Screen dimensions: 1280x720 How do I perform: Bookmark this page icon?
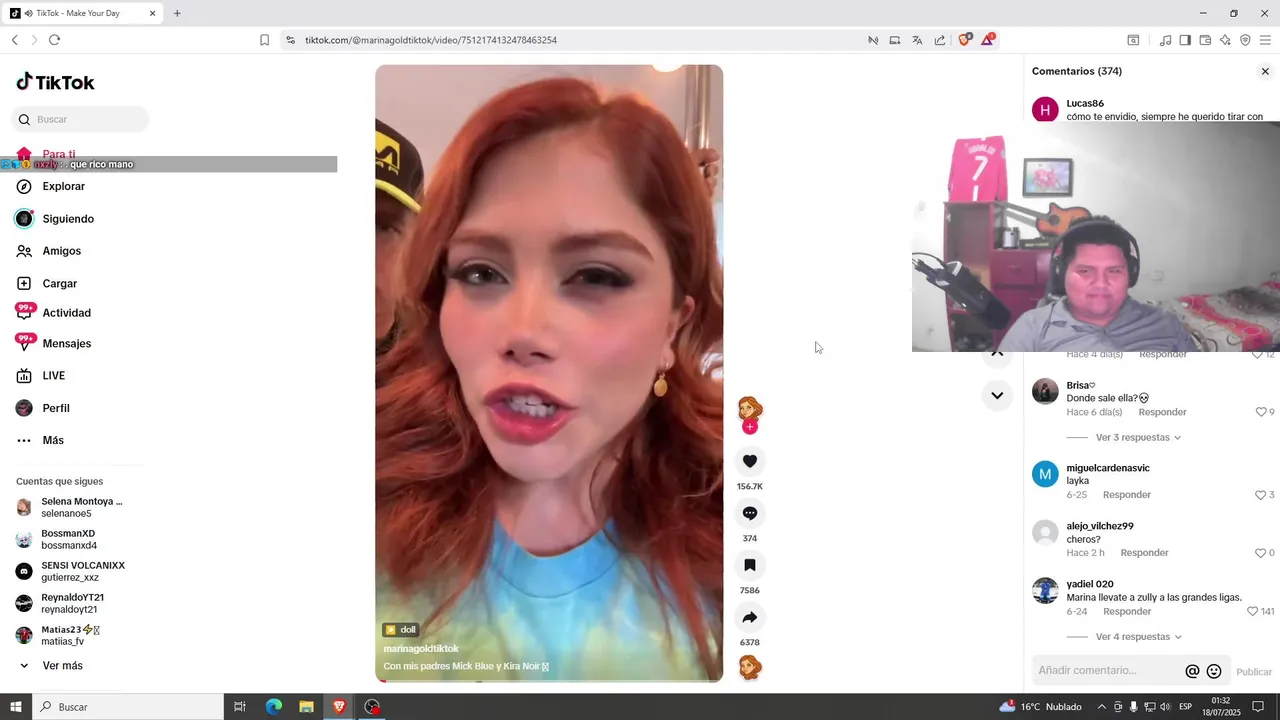point(264,40)
